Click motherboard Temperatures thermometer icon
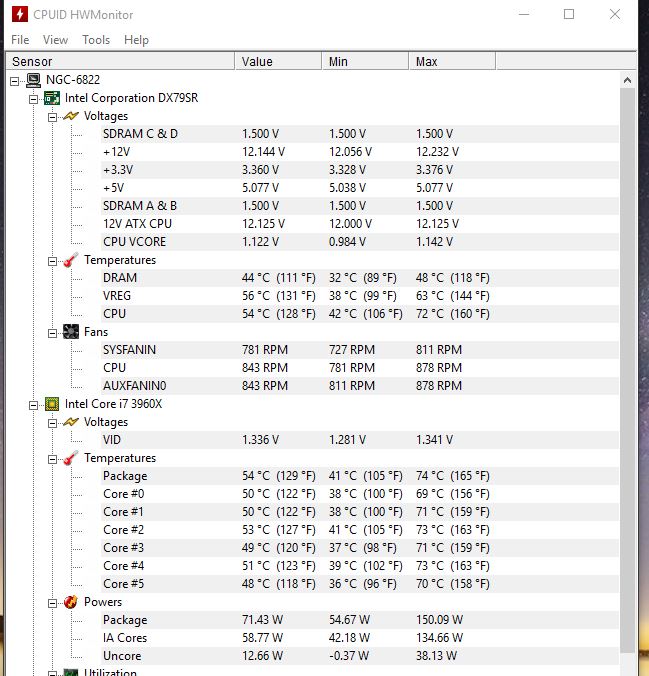 pyautogui.click(x=71, y=260)
